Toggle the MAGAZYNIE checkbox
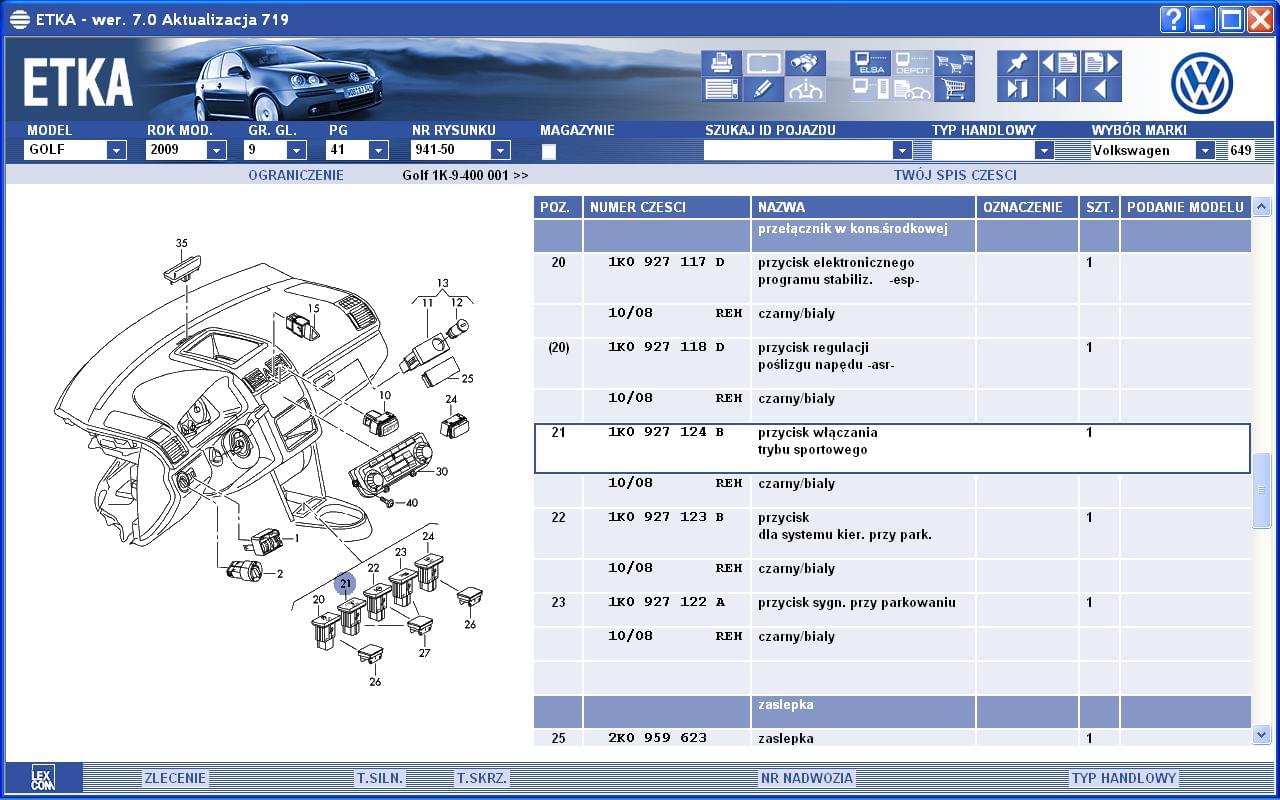Image resolution: width=1280 pixels, height=800 pixels. coord(548,152)
